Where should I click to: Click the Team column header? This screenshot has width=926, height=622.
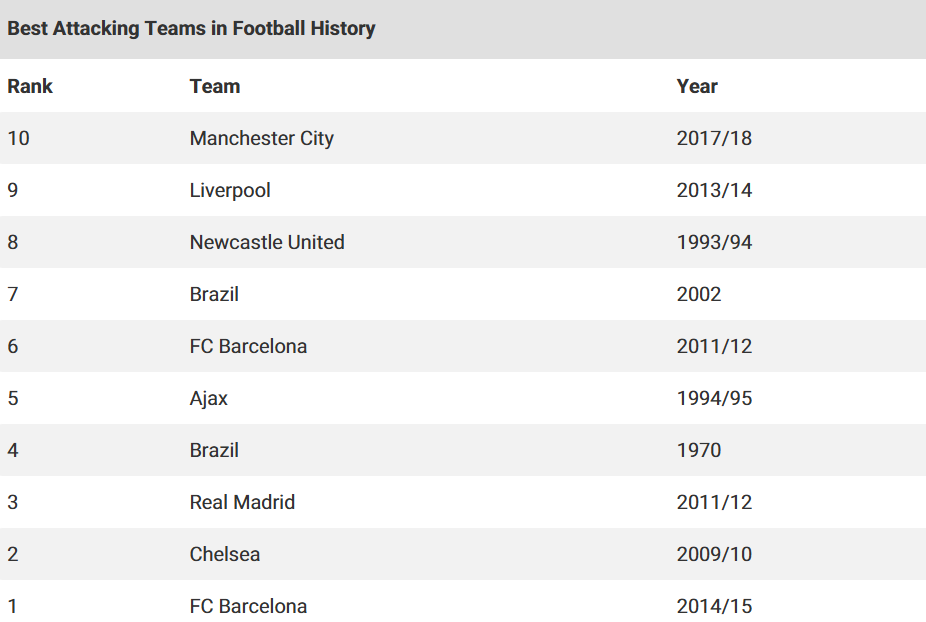[215, 86]
